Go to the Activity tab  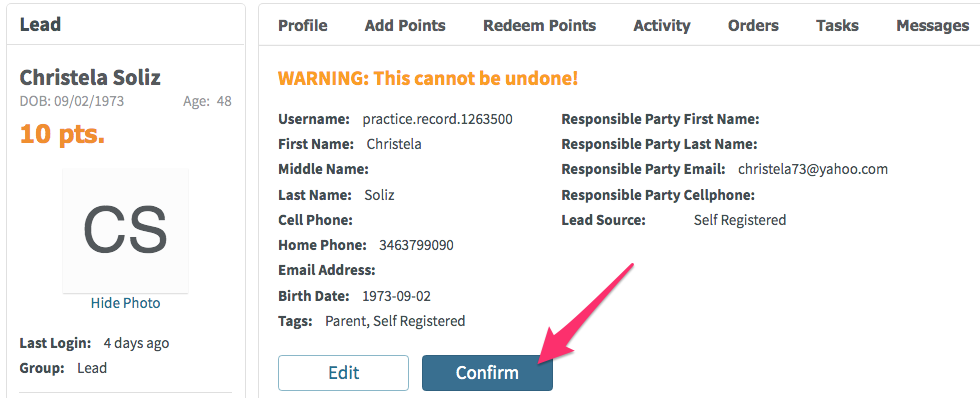[x=662, y=26]
